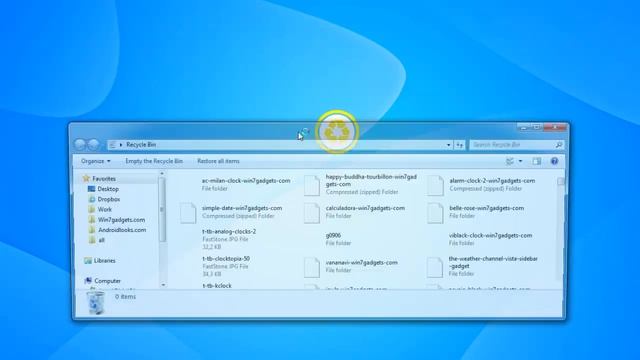Click the Favorites star icon
640x360 pixels.
coord(86,178)
